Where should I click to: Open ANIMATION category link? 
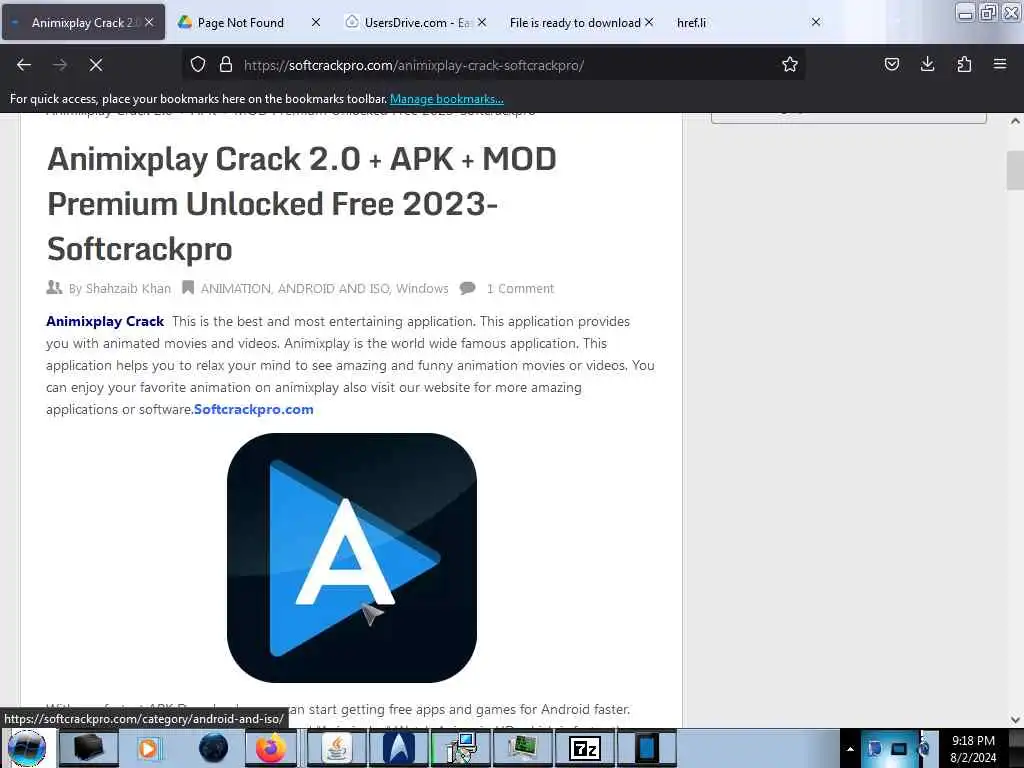(236, 289)
